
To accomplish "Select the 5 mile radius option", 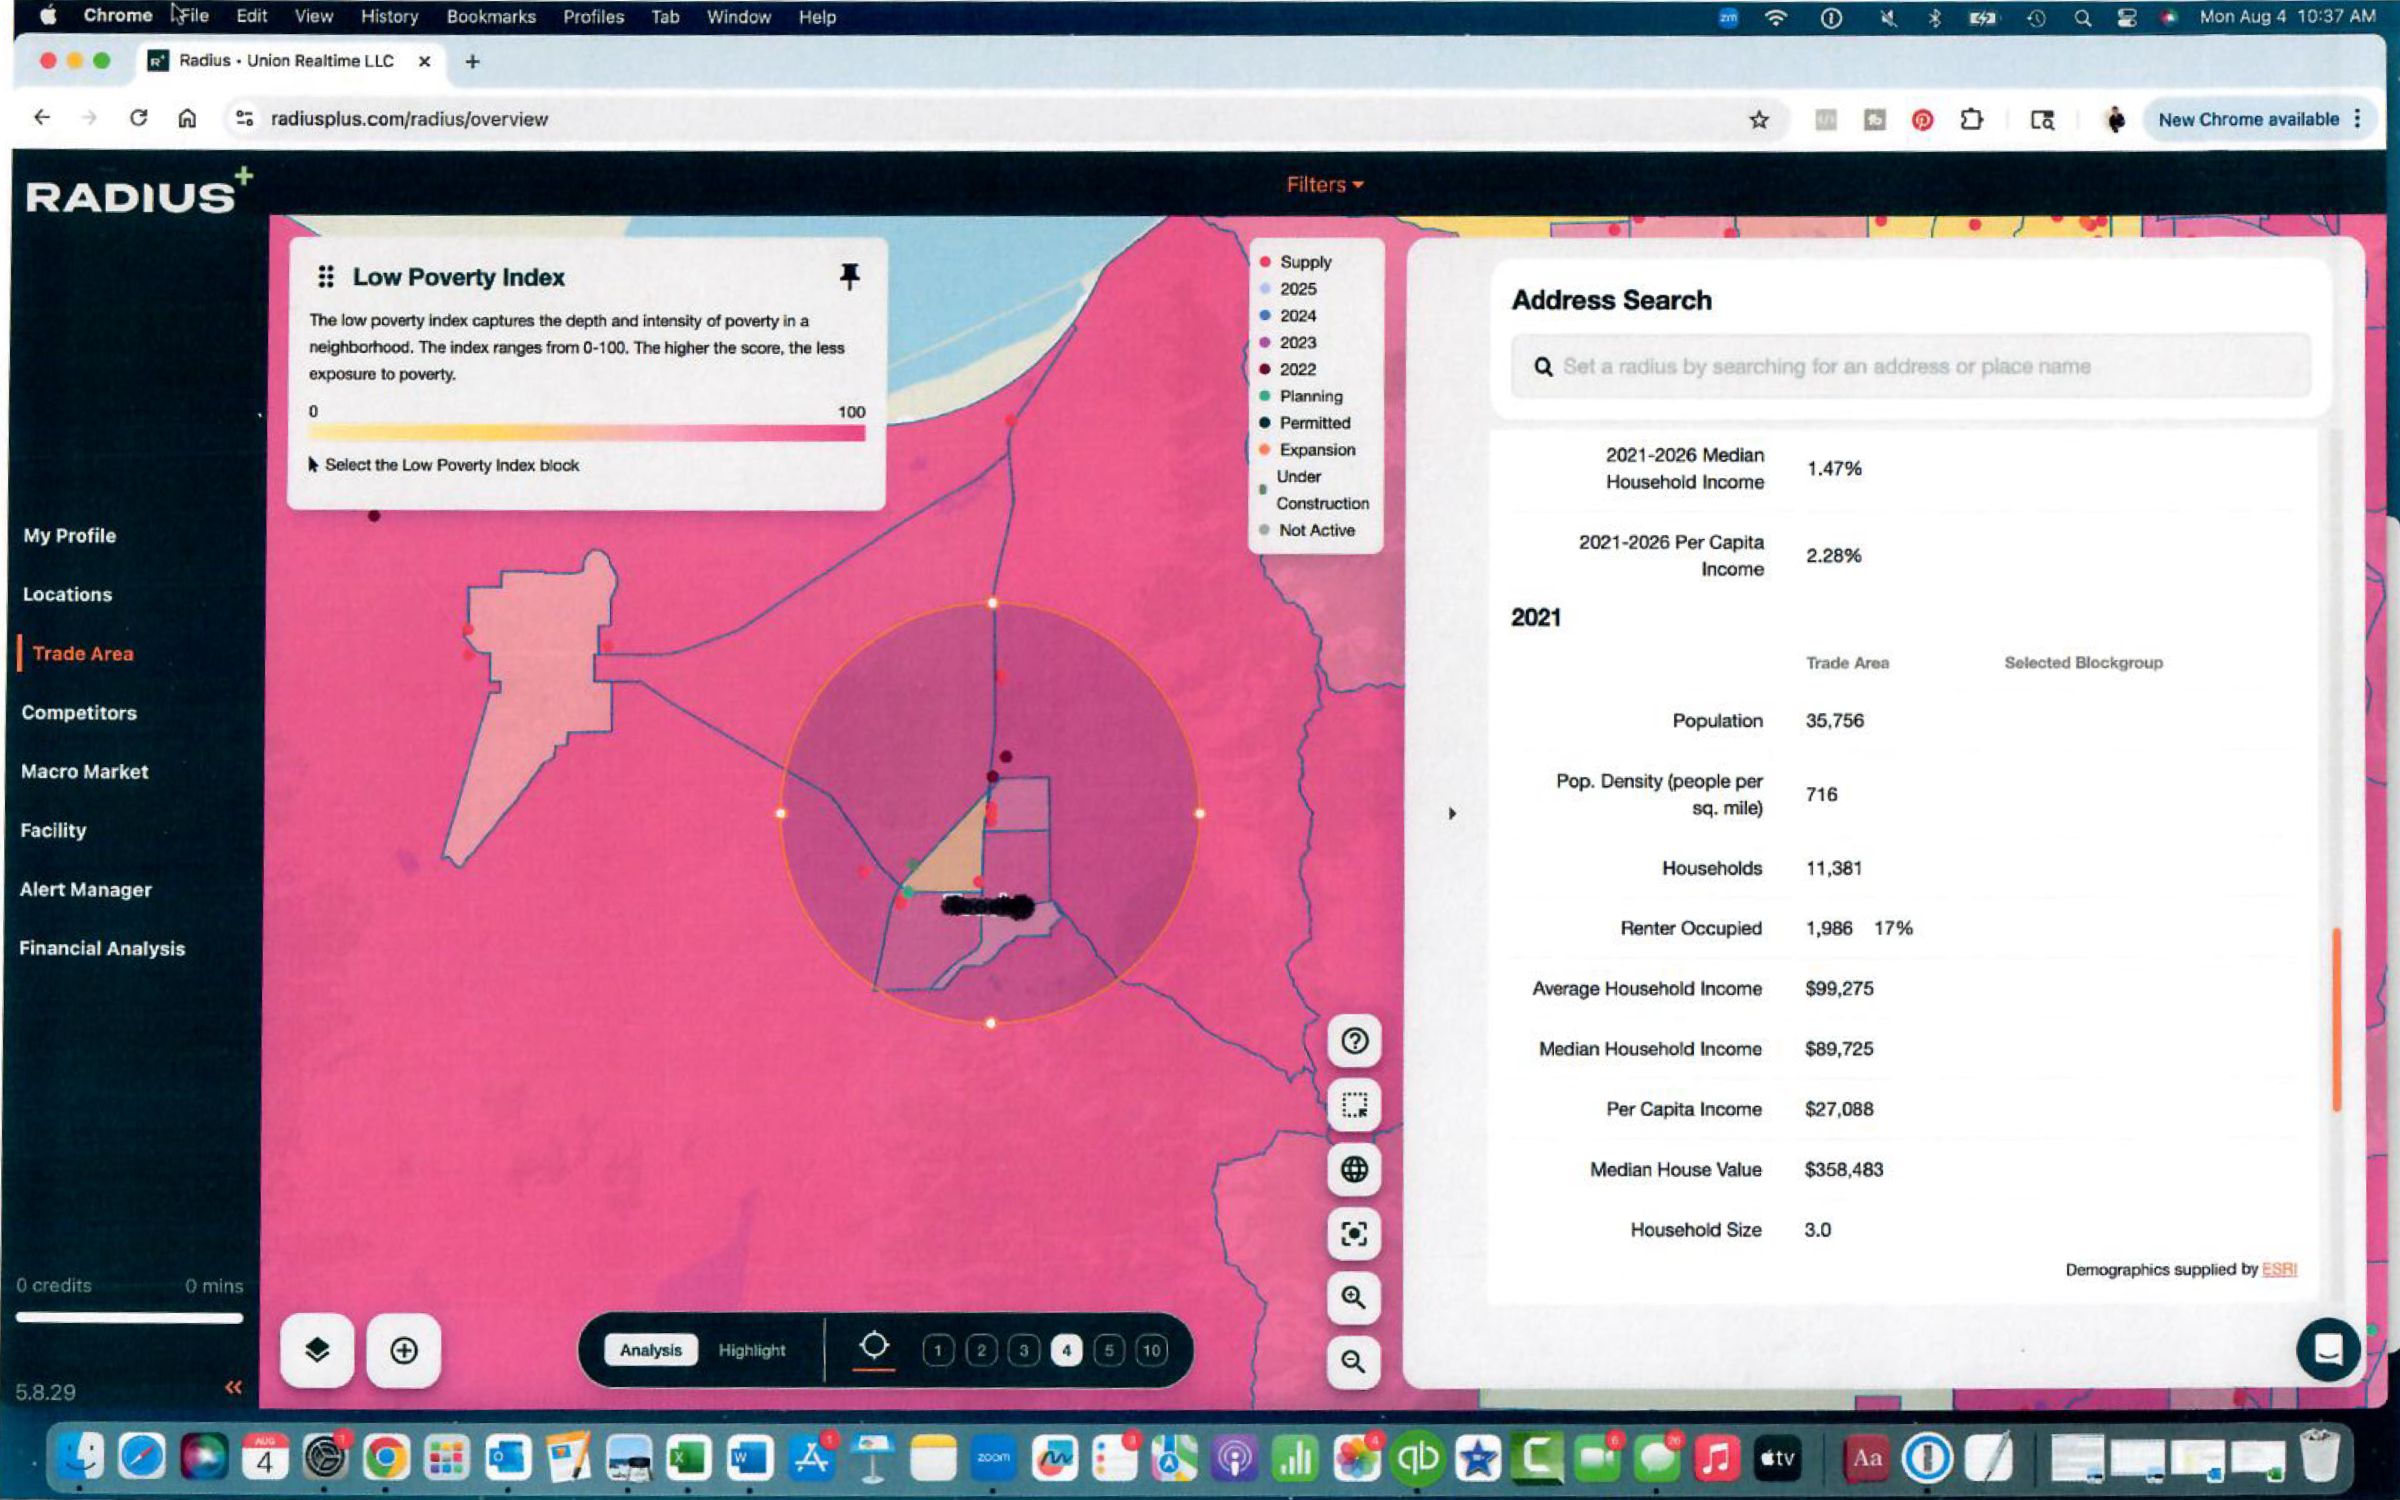I will [1109, 1351].
